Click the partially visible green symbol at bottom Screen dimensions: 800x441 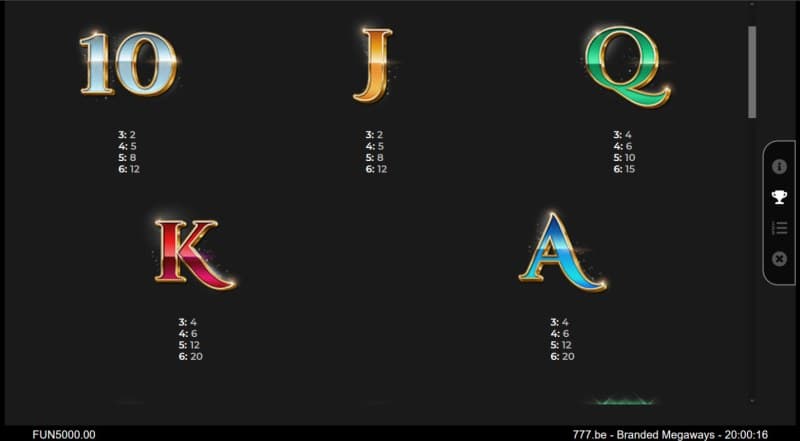(x=625, y=401)
